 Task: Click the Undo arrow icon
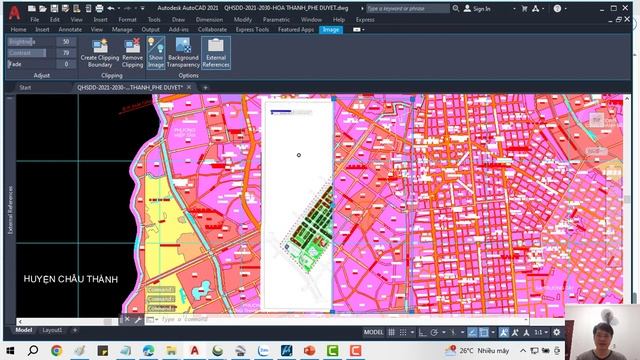click(x=111, y=8)
